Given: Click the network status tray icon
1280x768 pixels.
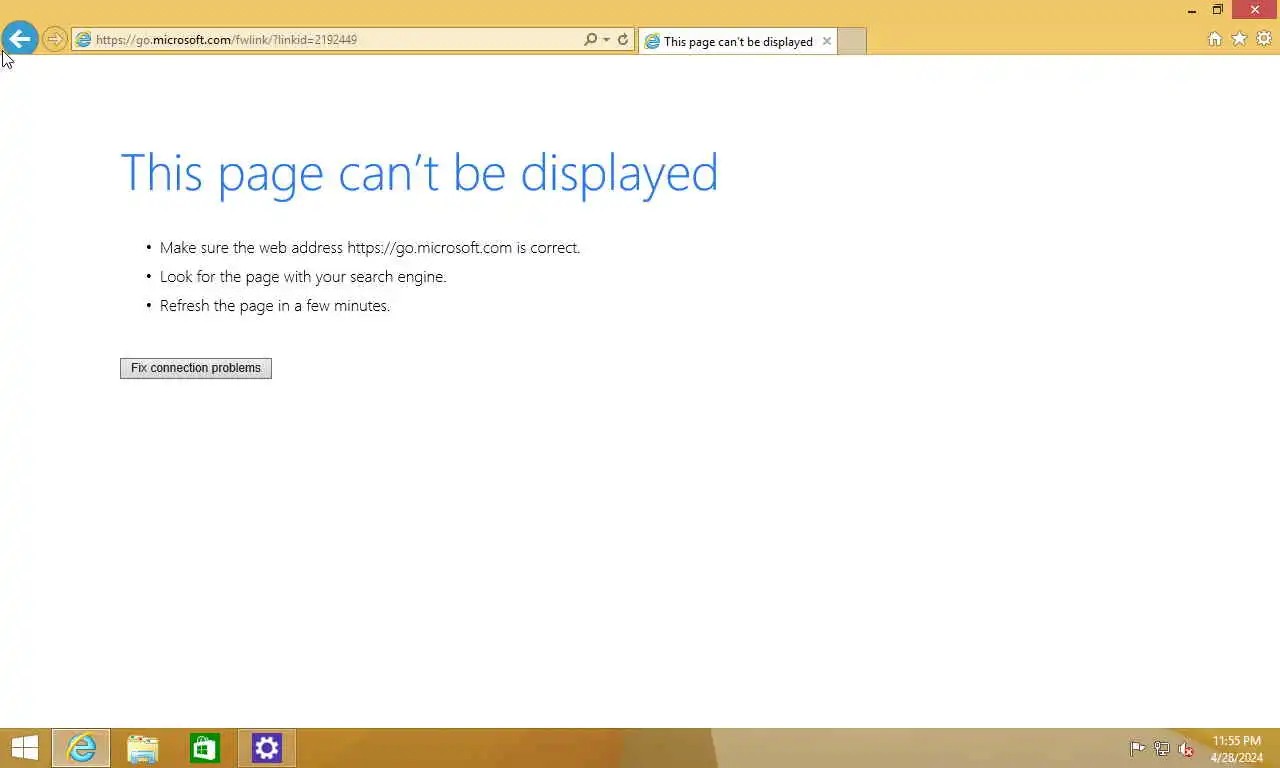Looking at the screenshot, I should tap(1162, 748).
